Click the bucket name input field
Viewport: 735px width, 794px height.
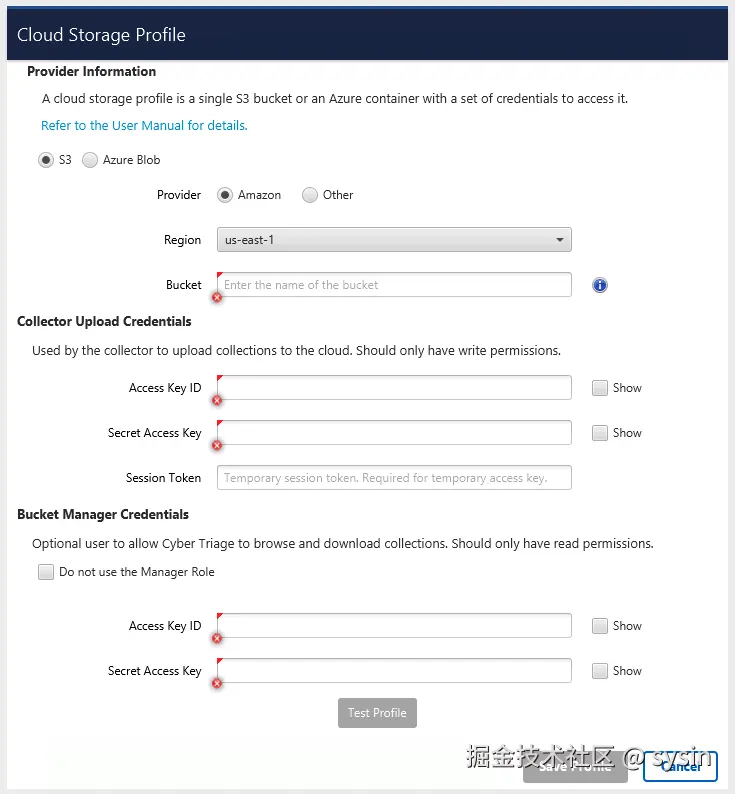[x=396, y=285]
